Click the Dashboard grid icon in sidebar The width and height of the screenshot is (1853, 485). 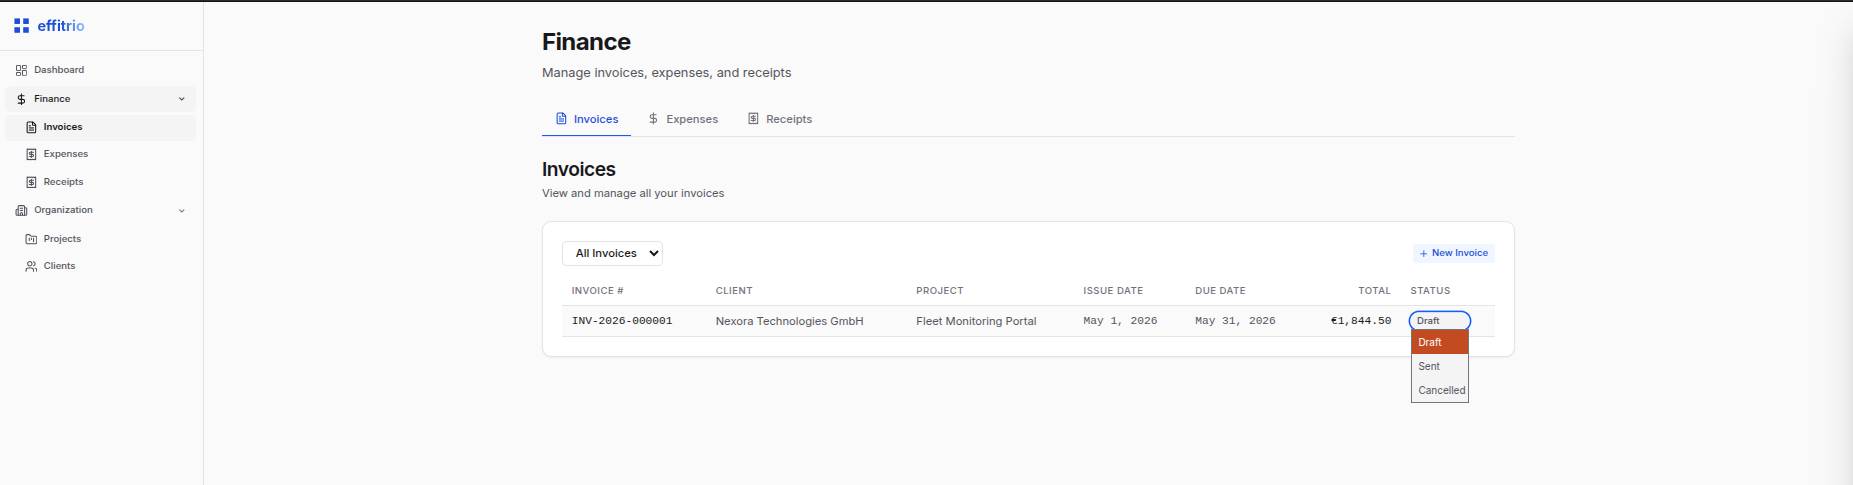pyautogui.click(x=21, y=70)
